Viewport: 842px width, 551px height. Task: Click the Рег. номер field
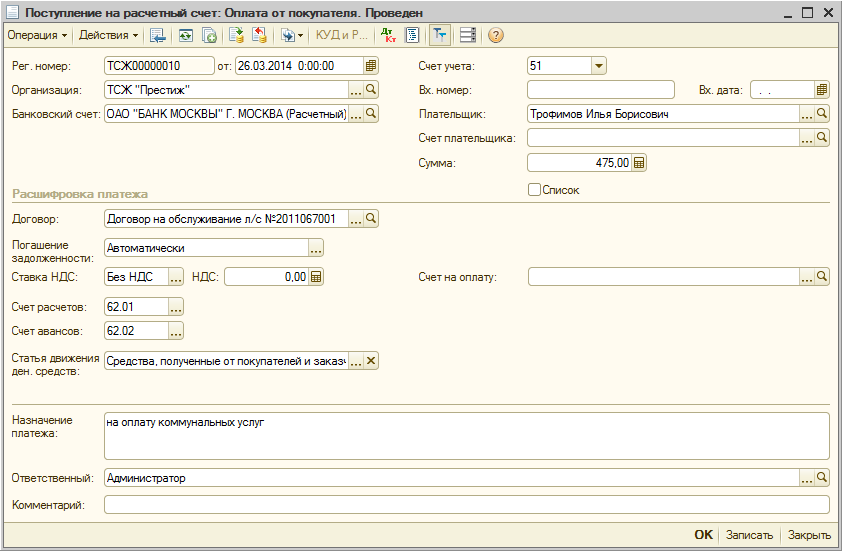[x=159, y=66]
